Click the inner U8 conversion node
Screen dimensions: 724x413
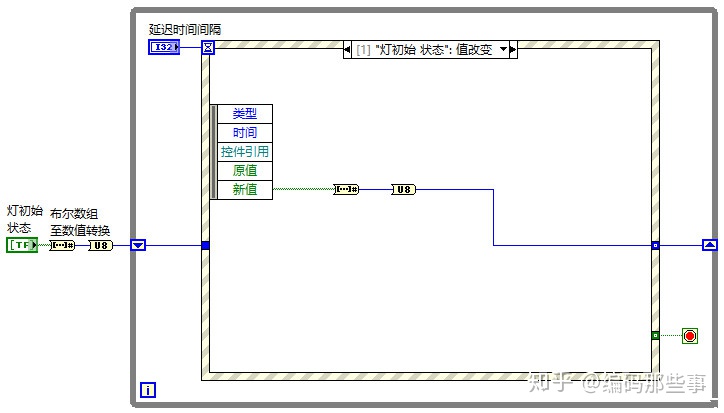(x=404, y=189)
